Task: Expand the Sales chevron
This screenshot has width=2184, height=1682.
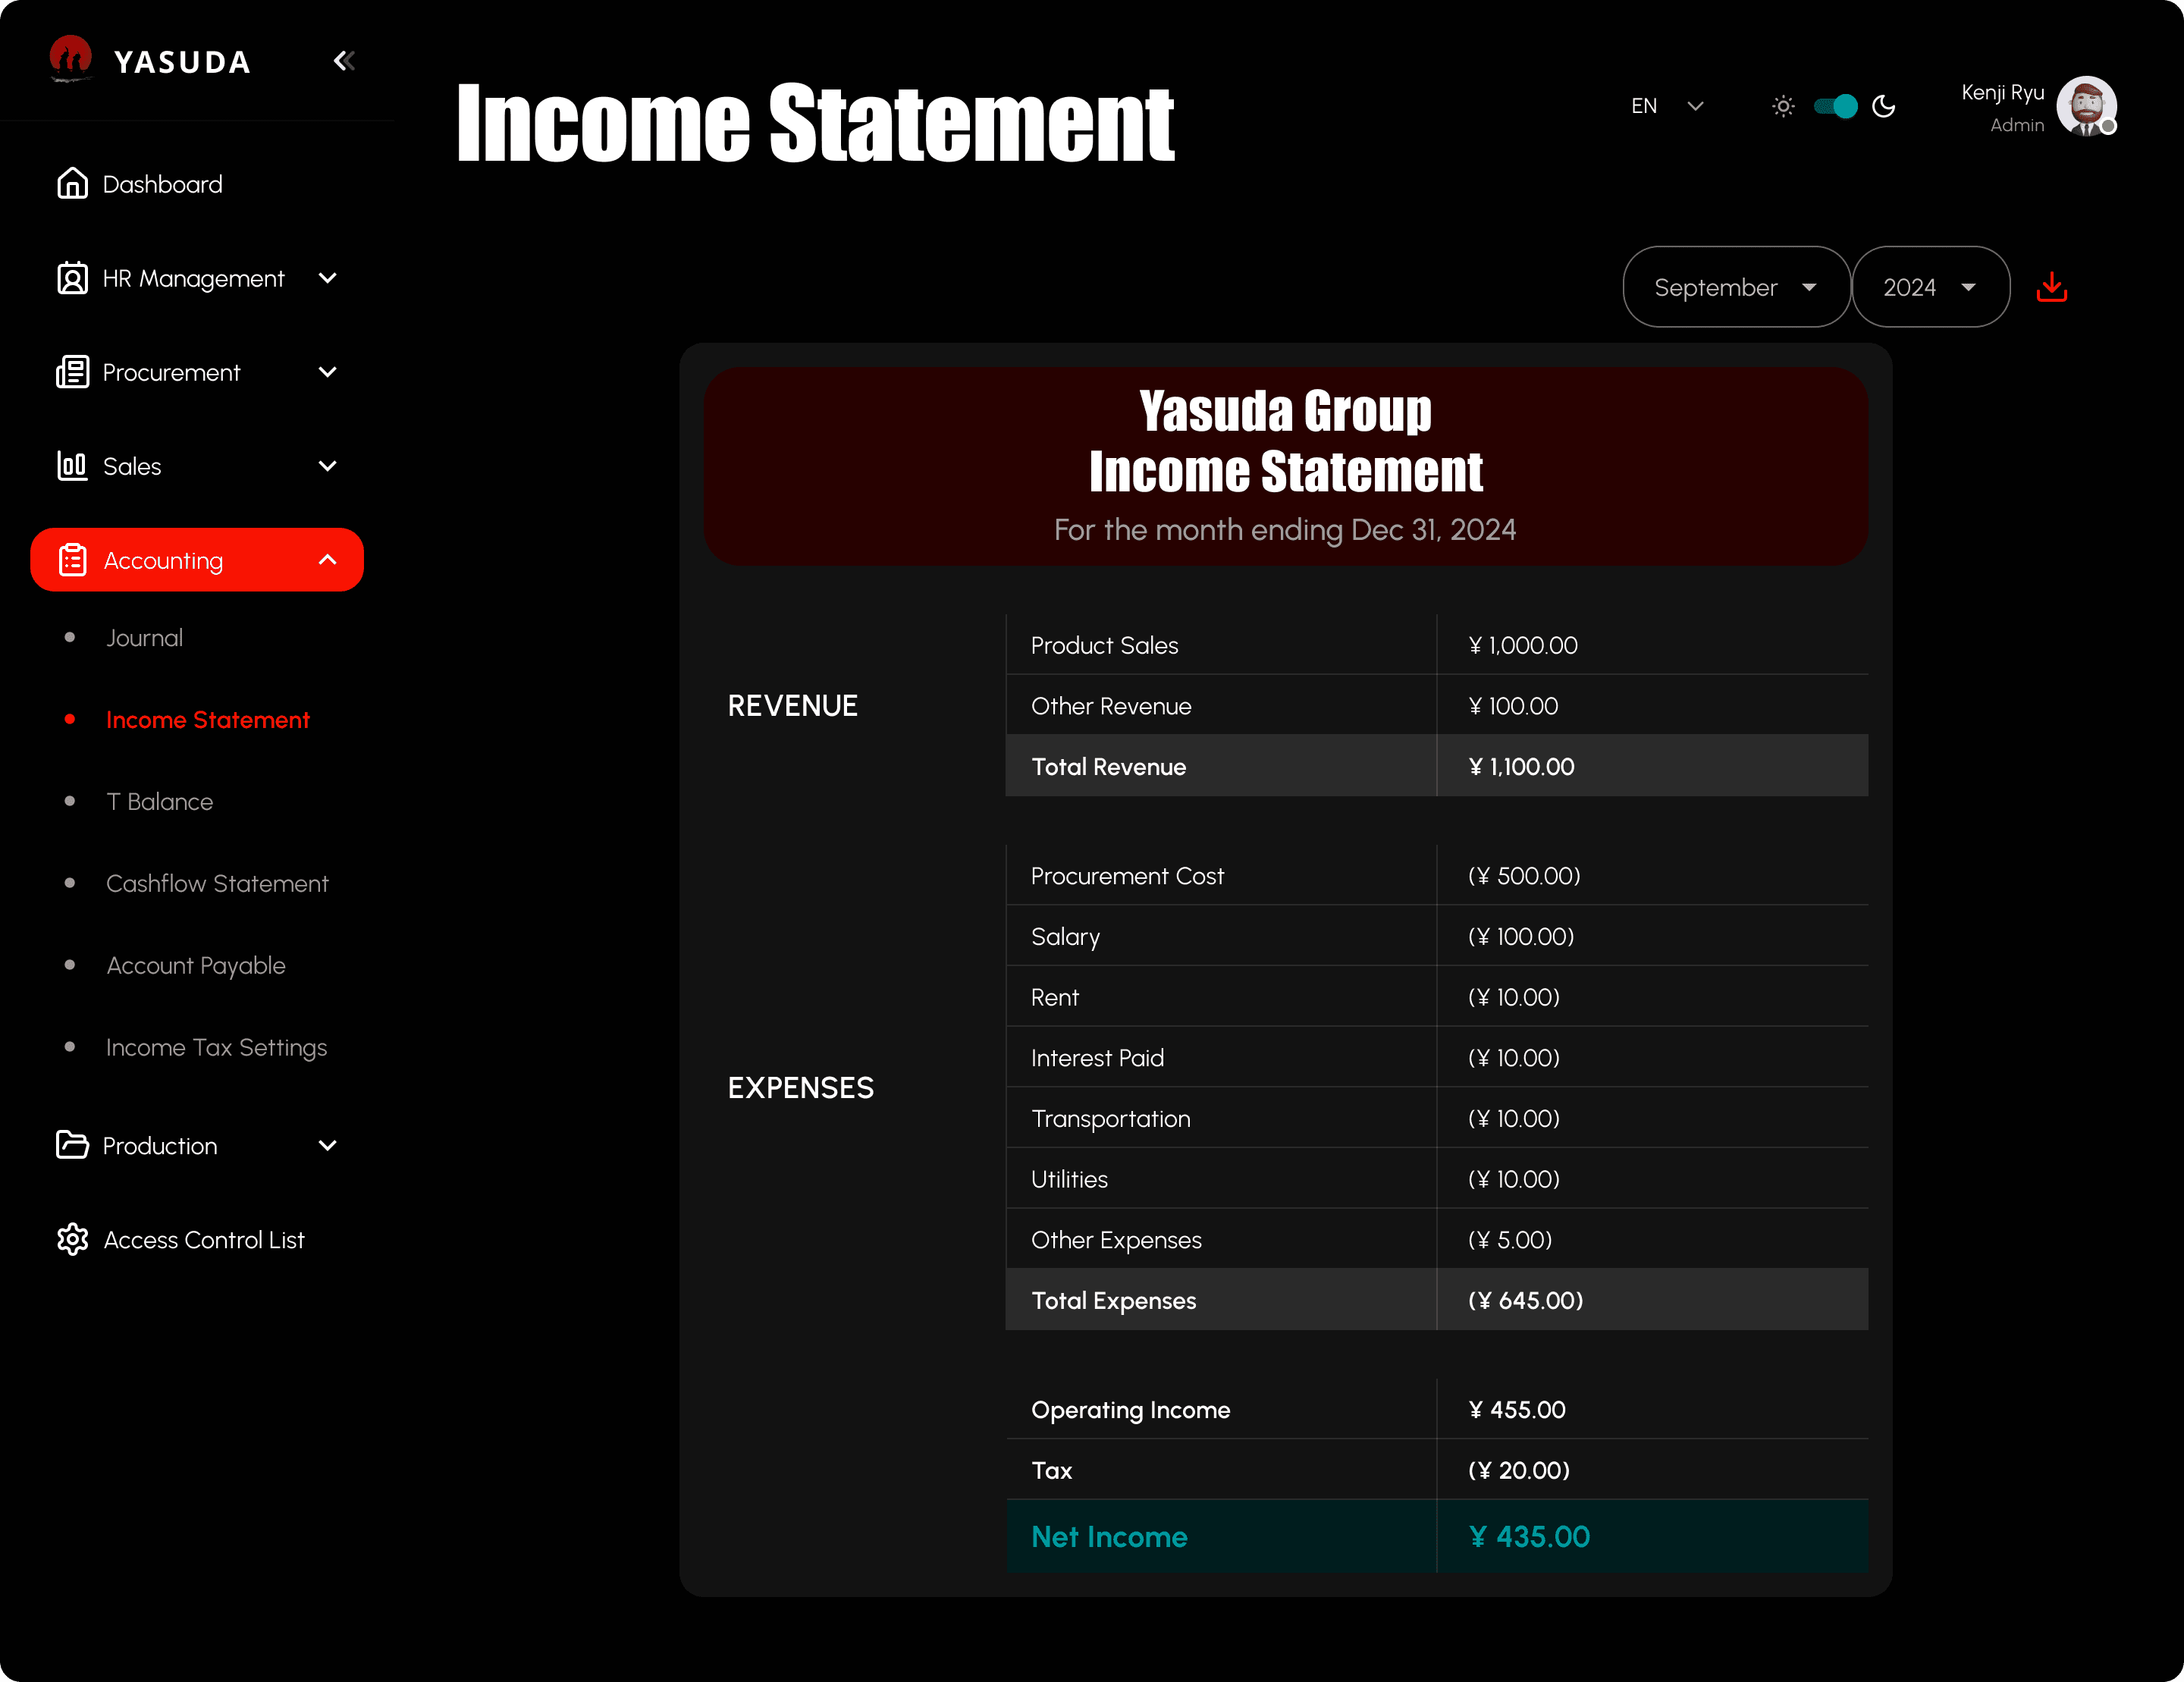Action: (x=327, y=466)
